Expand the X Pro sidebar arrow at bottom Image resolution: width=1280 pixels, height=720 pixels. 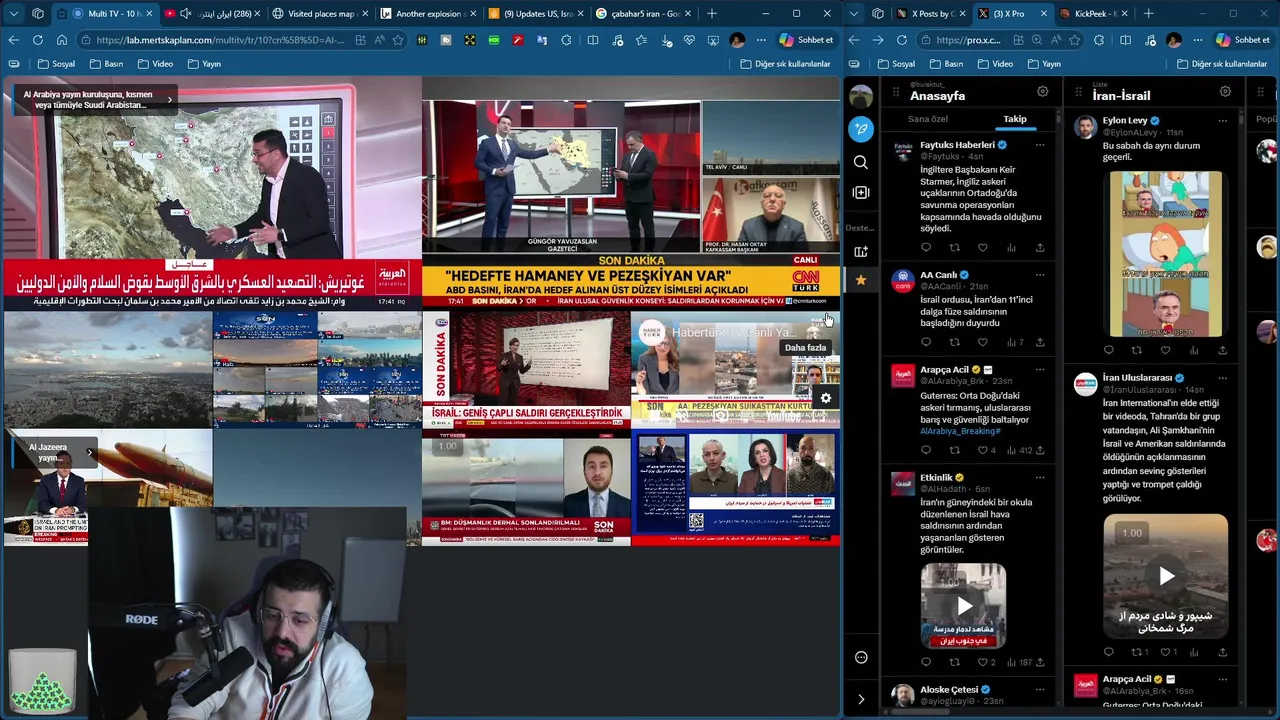861,699
